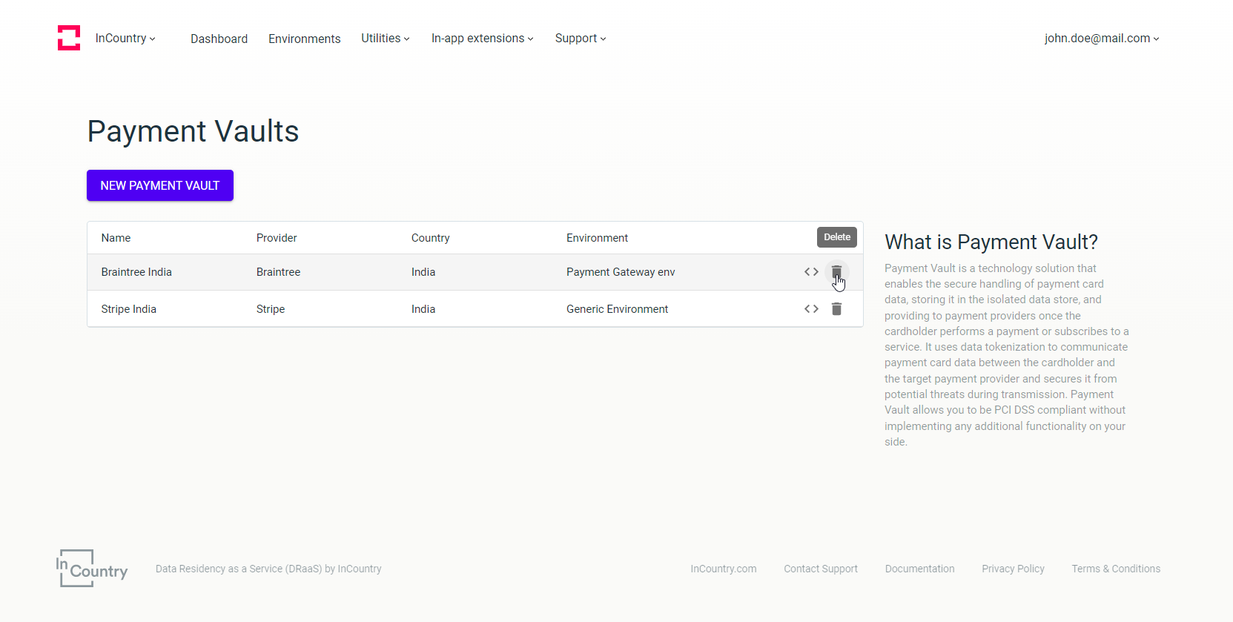
Task: Click the Environment column header
Action: 597,238
